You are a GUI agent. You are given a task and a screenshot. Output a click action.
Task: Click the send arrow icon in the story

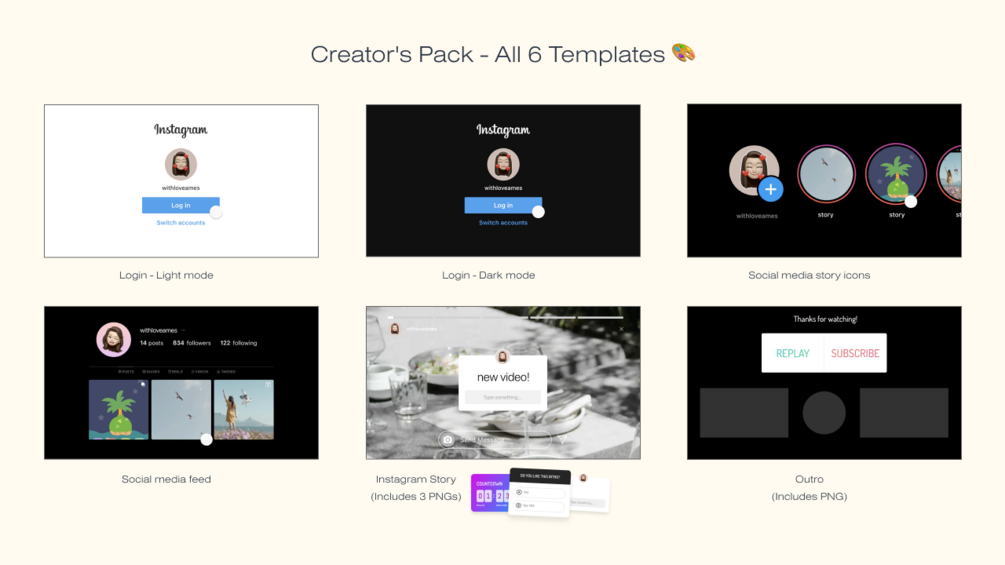click(562, 439)
